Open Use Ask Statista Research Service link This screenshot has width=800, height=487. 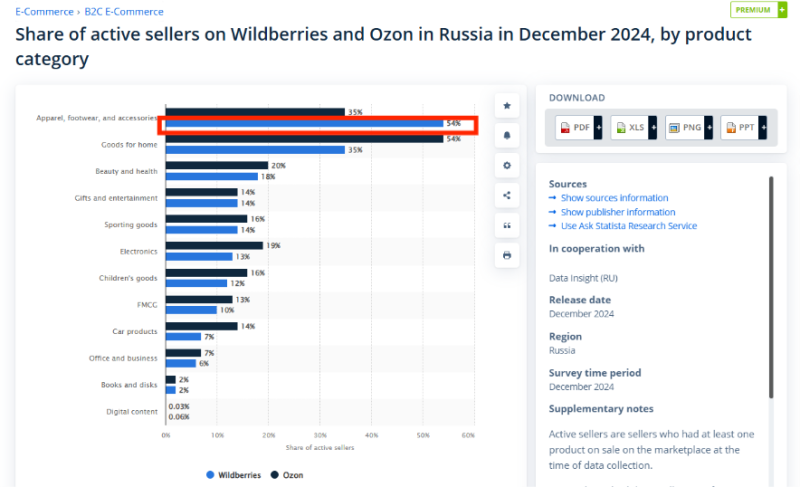(628, 226)
